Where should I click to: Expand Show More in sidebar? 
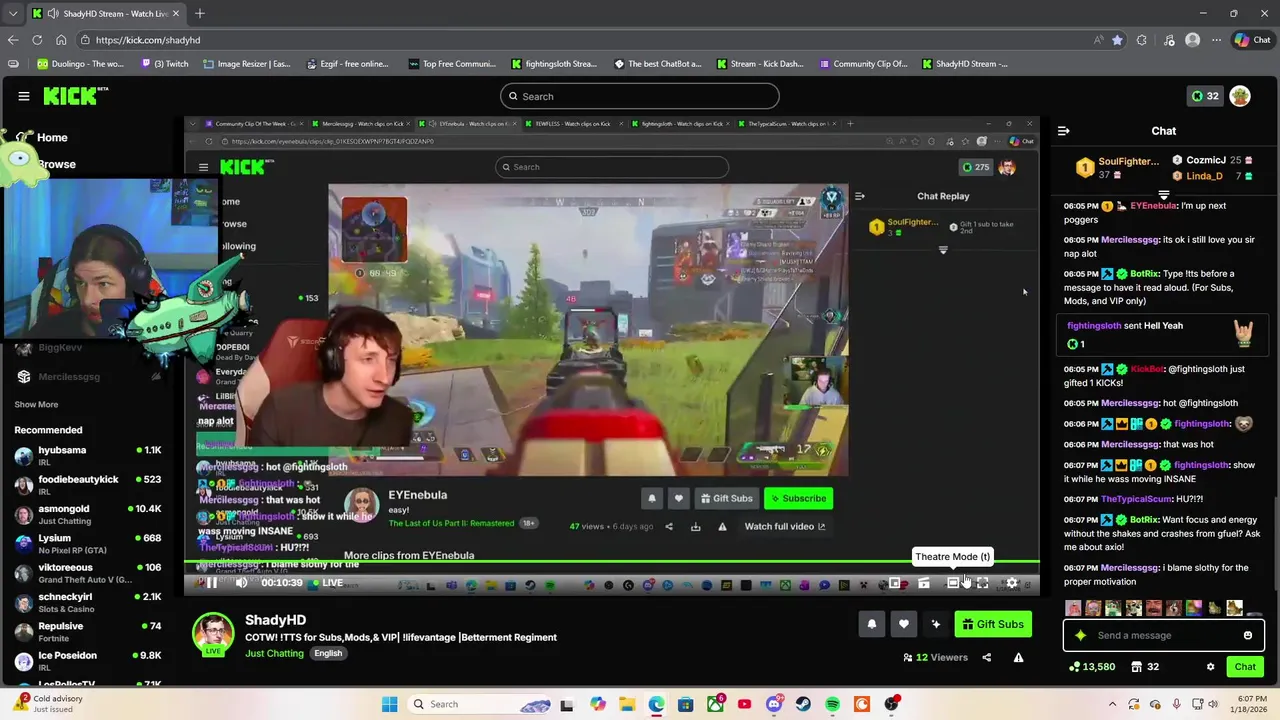point(36,404)
